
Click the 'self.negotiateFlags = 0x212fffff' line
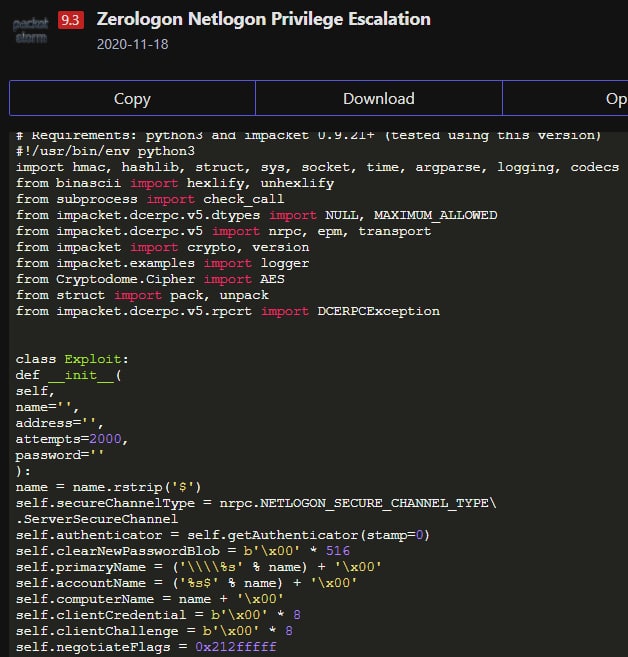[x=146, y=647]
